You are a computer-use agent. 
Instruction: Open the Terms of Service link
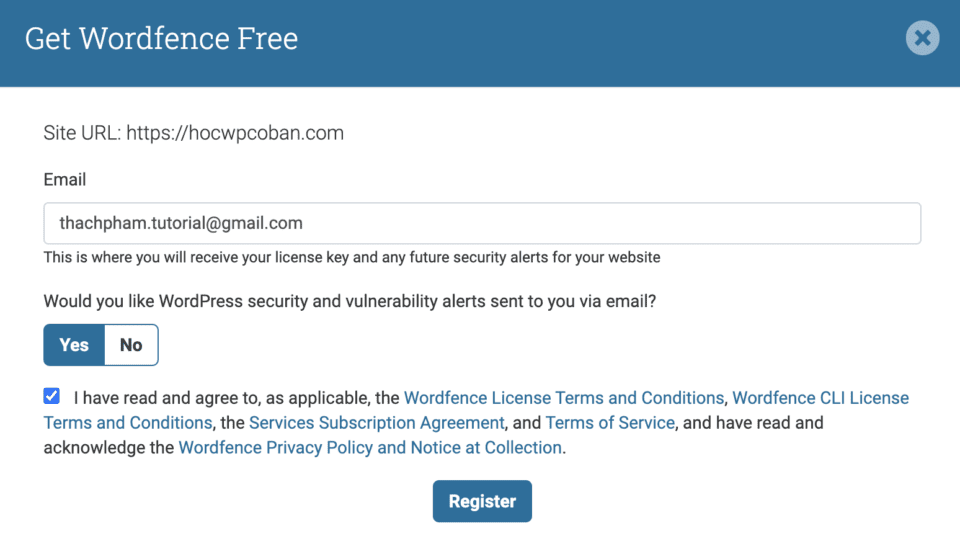pos(609,423)
